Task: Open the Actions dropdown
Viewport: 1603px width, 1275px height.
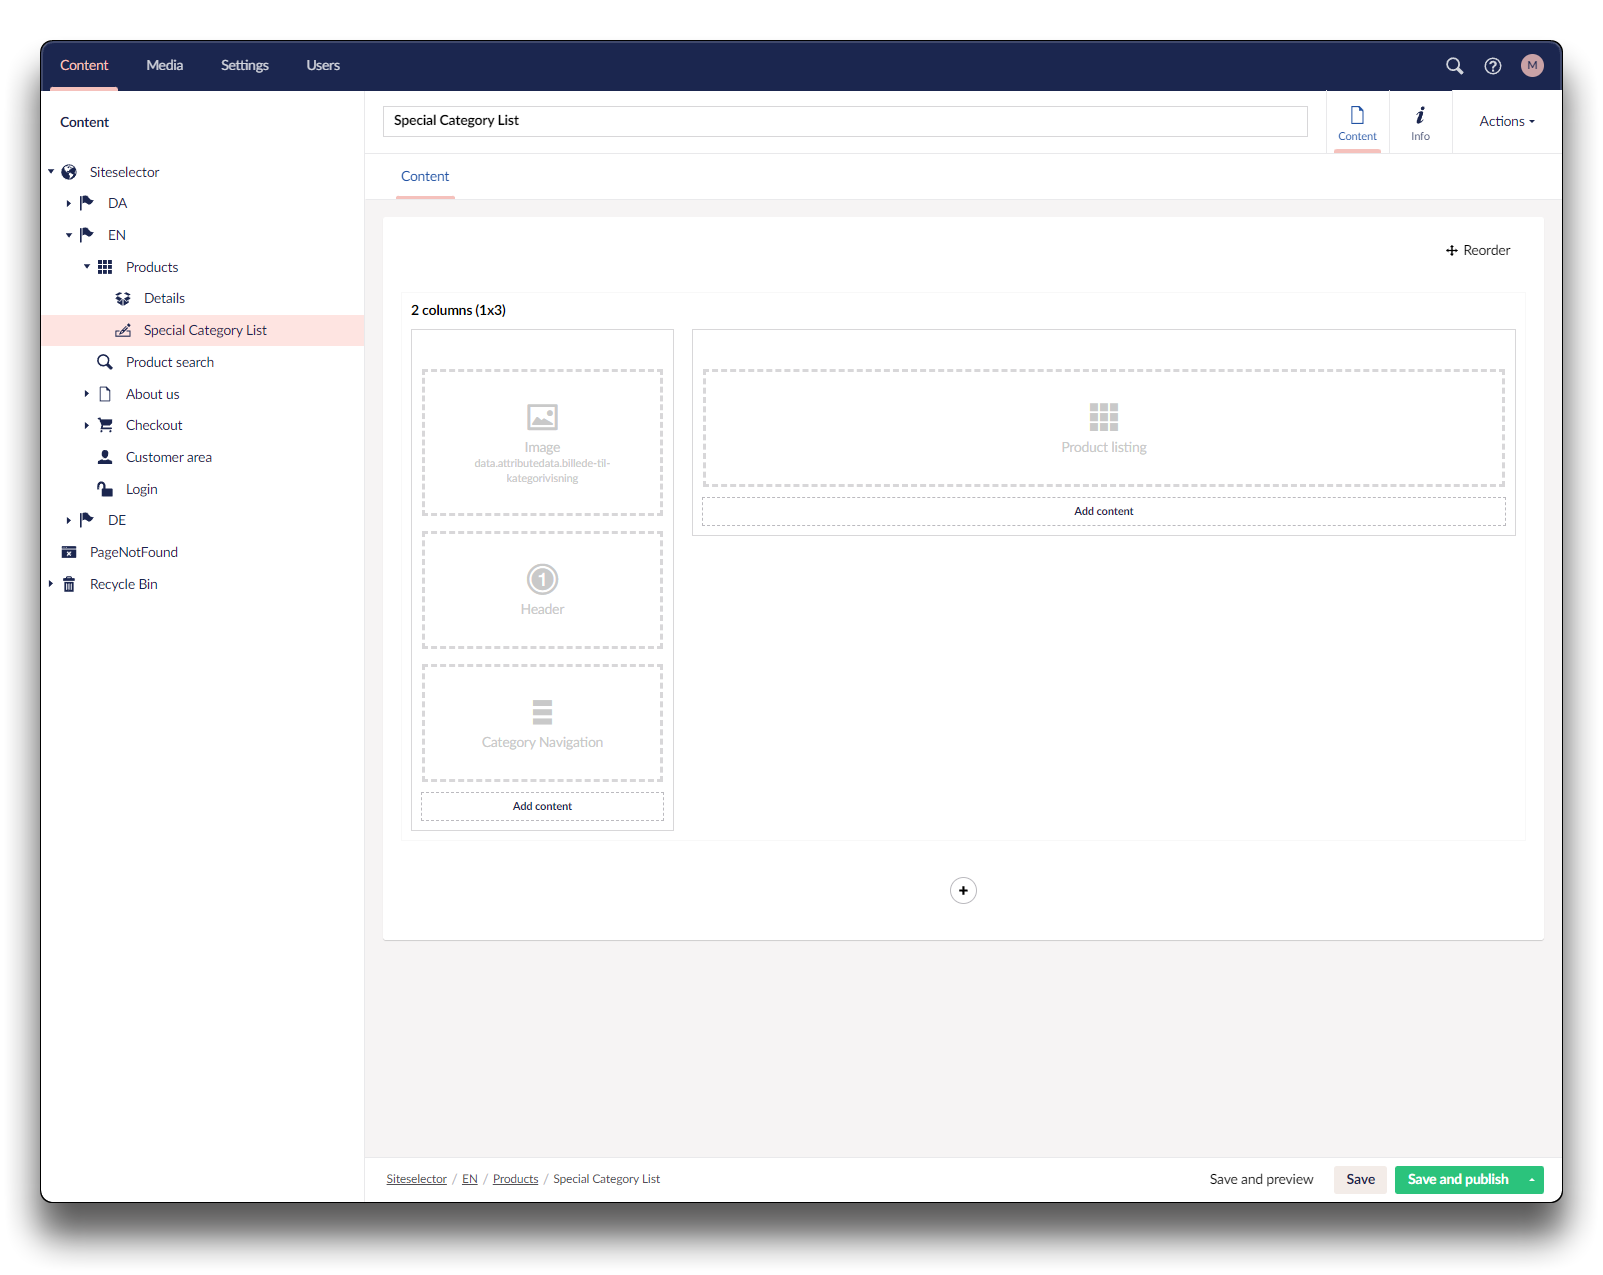Action: click(x=1506, y=122)
